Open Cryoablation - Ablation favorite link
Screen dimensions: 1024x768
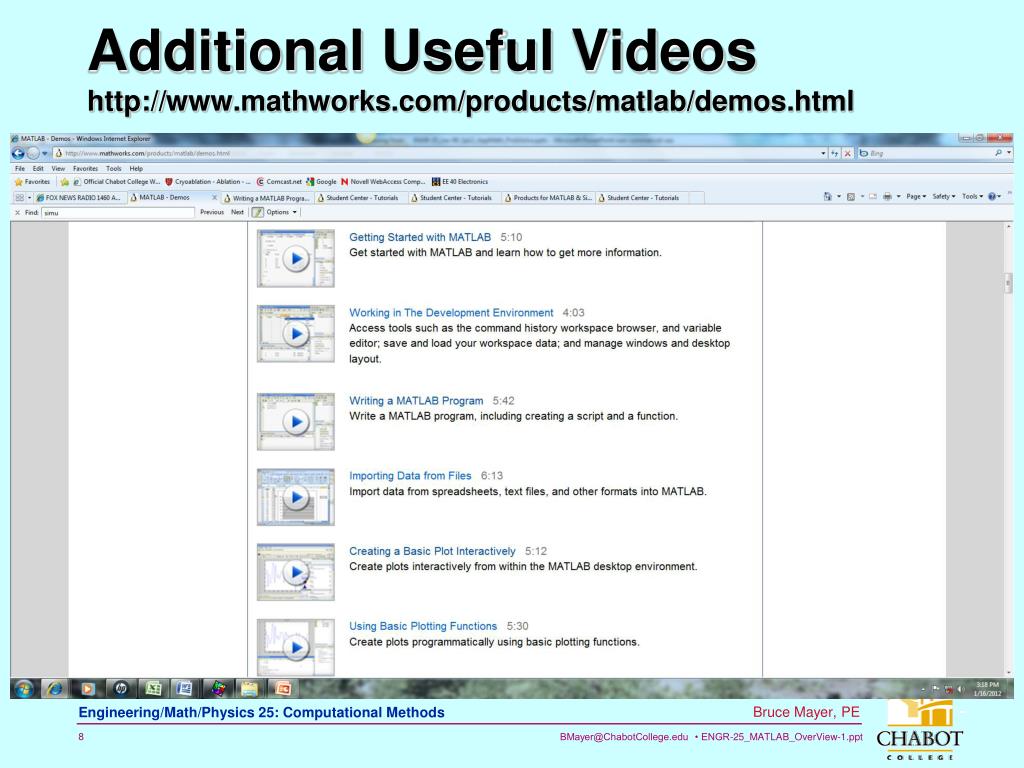click(x=208, y=182)
